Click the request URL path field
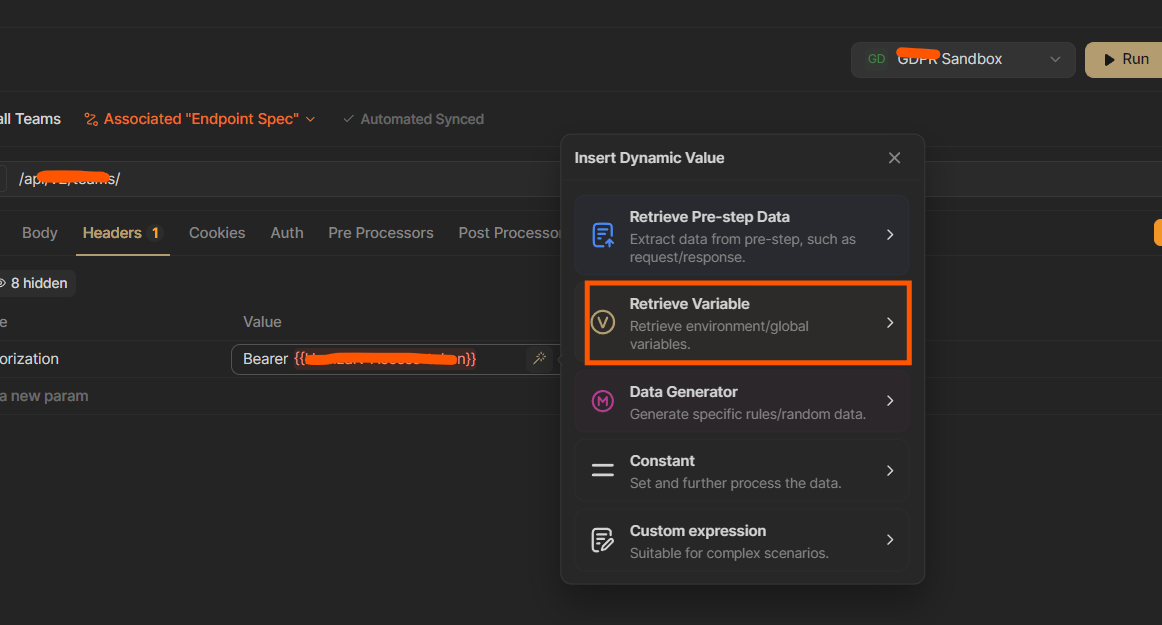The image size is (1162, 625). coord(300,179)
